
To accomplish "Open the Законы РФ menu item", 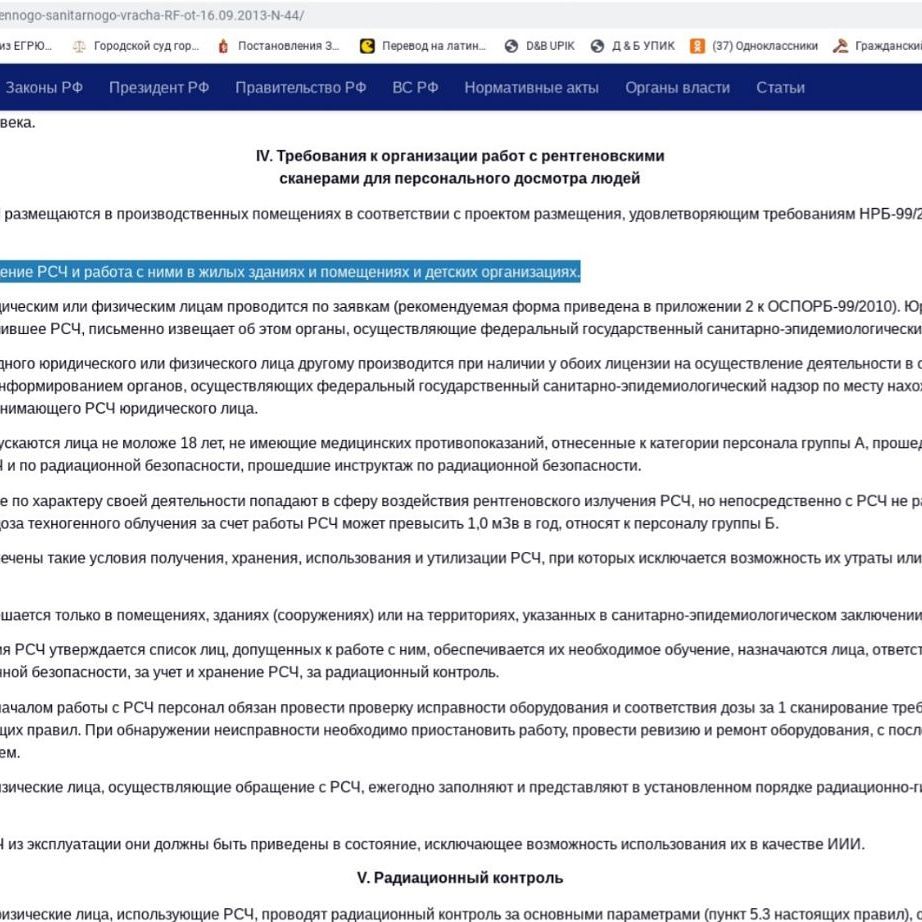I will (44, 88).
